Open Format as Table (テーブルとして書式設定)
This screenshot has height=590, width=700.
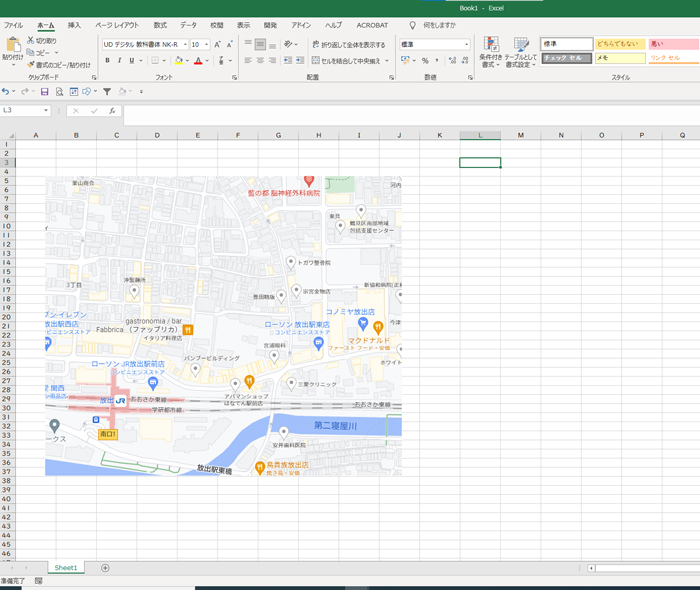coord(521,52)
